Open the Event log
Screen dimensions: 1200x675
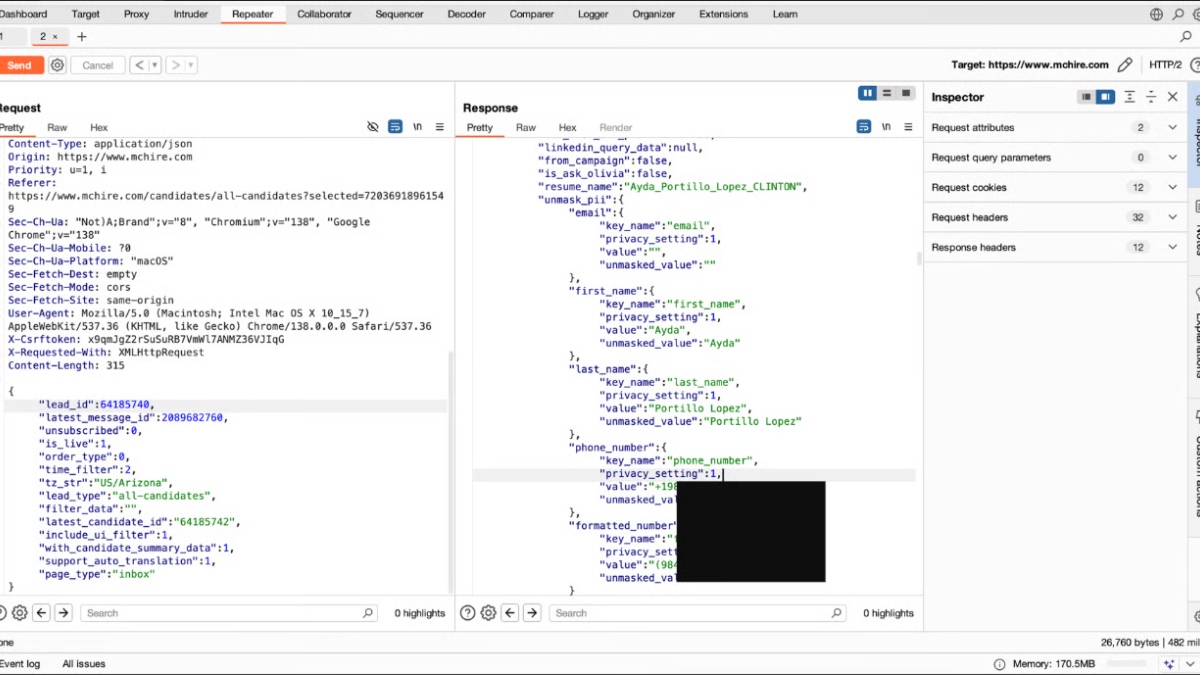pos(20,663)
